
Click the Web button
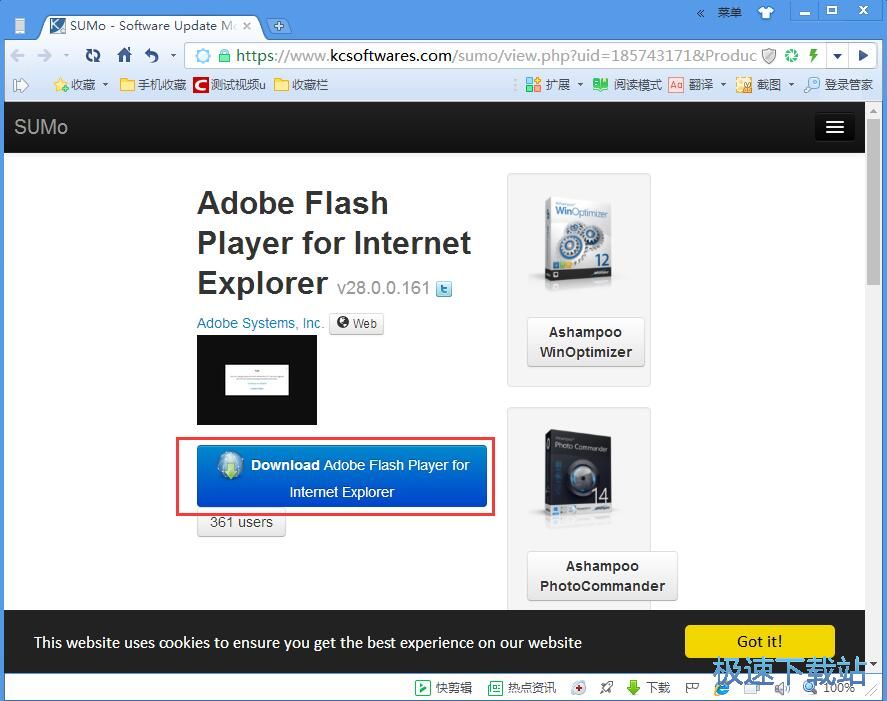[356, 324]
